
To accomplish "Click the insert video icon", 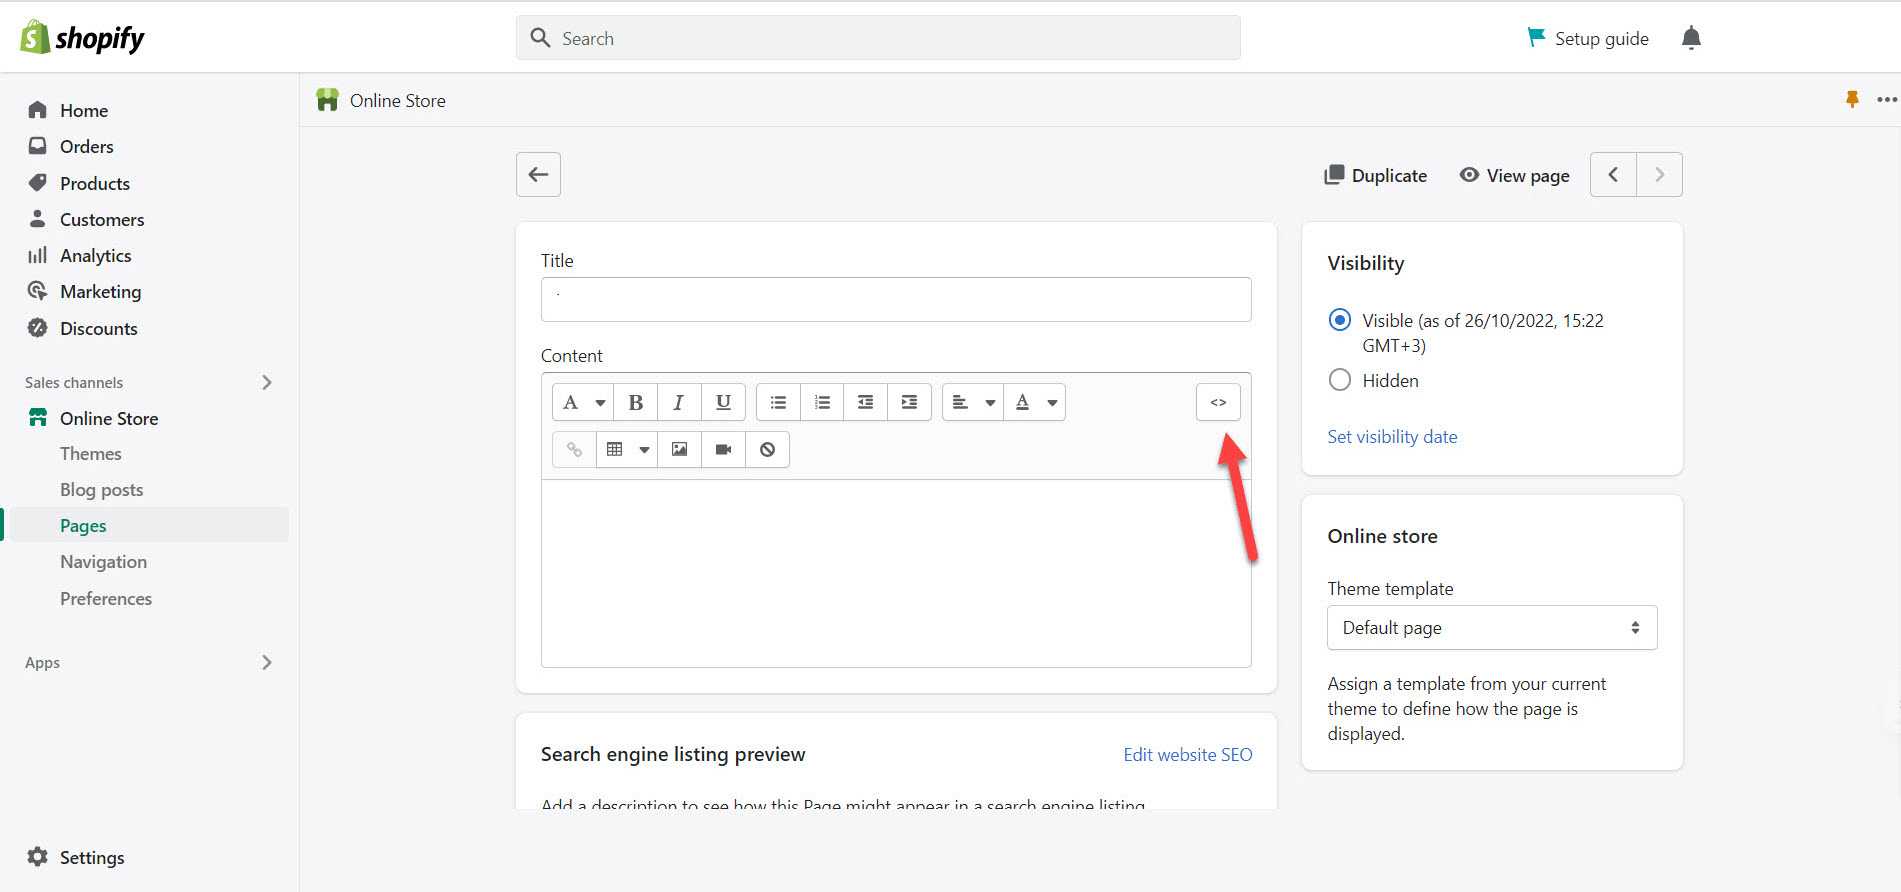I will point(723,449).
